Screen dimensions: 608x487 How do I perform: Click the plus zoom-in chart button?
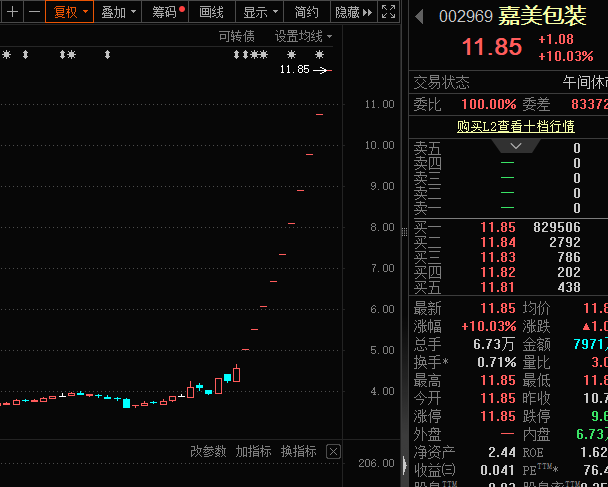pos(12,12)
